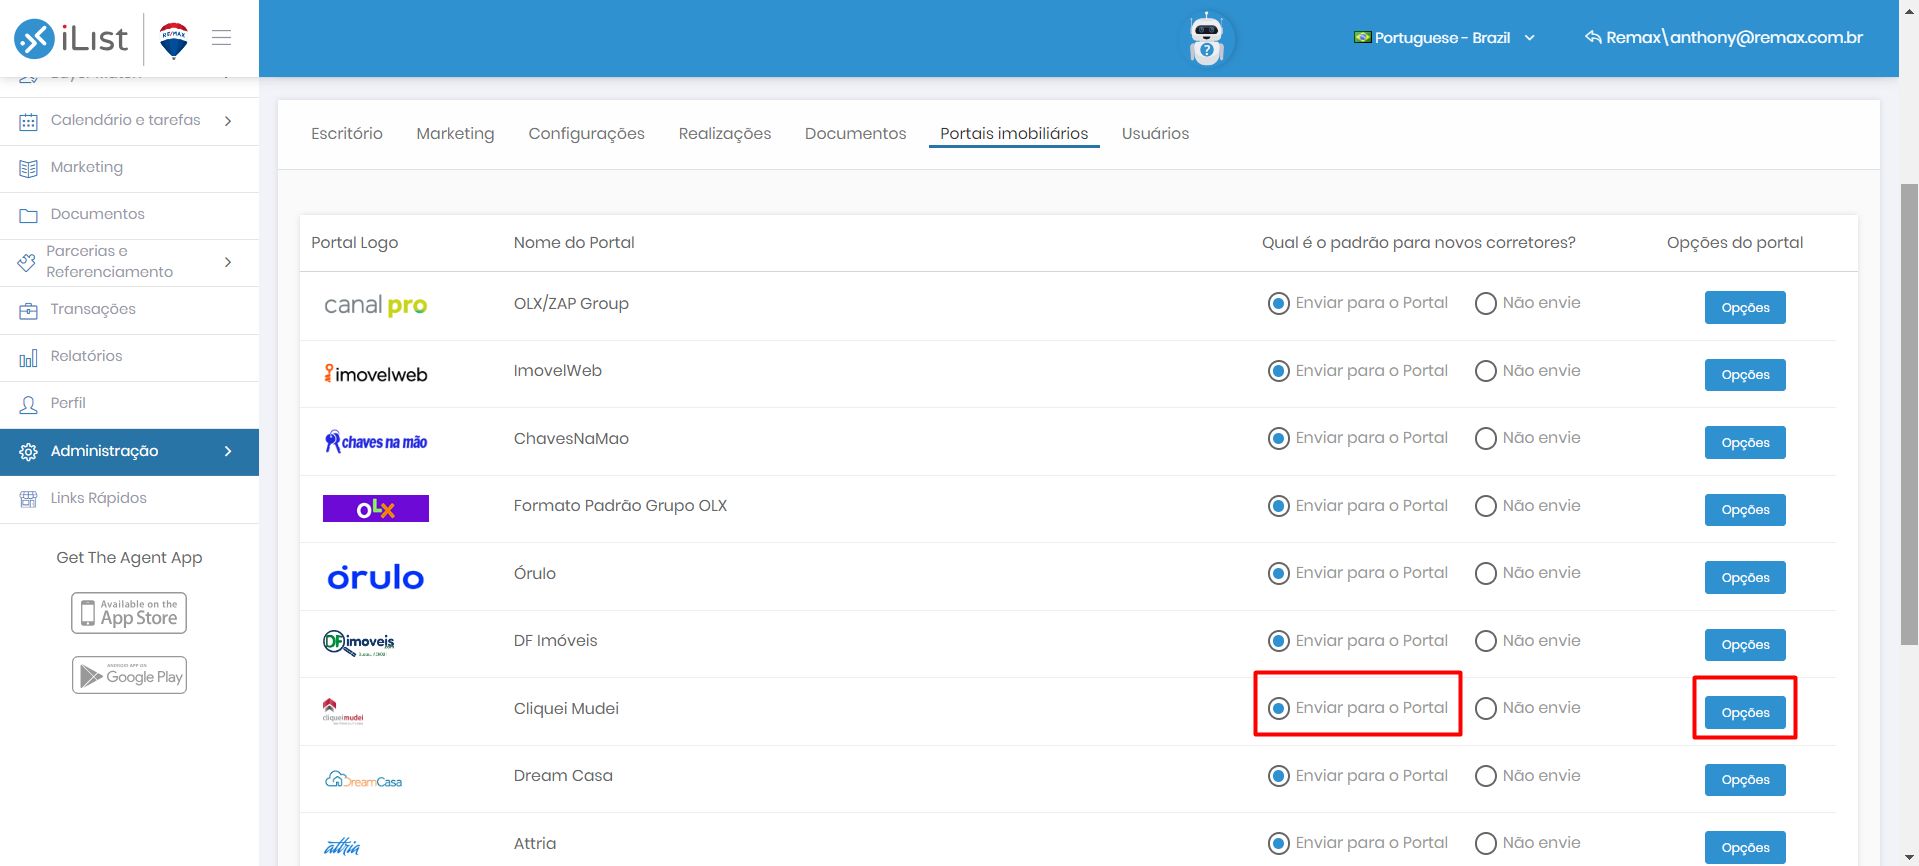Screen dimensions: 1919x866
Task: Open the Escritório tab
Action: coord(347,134)
